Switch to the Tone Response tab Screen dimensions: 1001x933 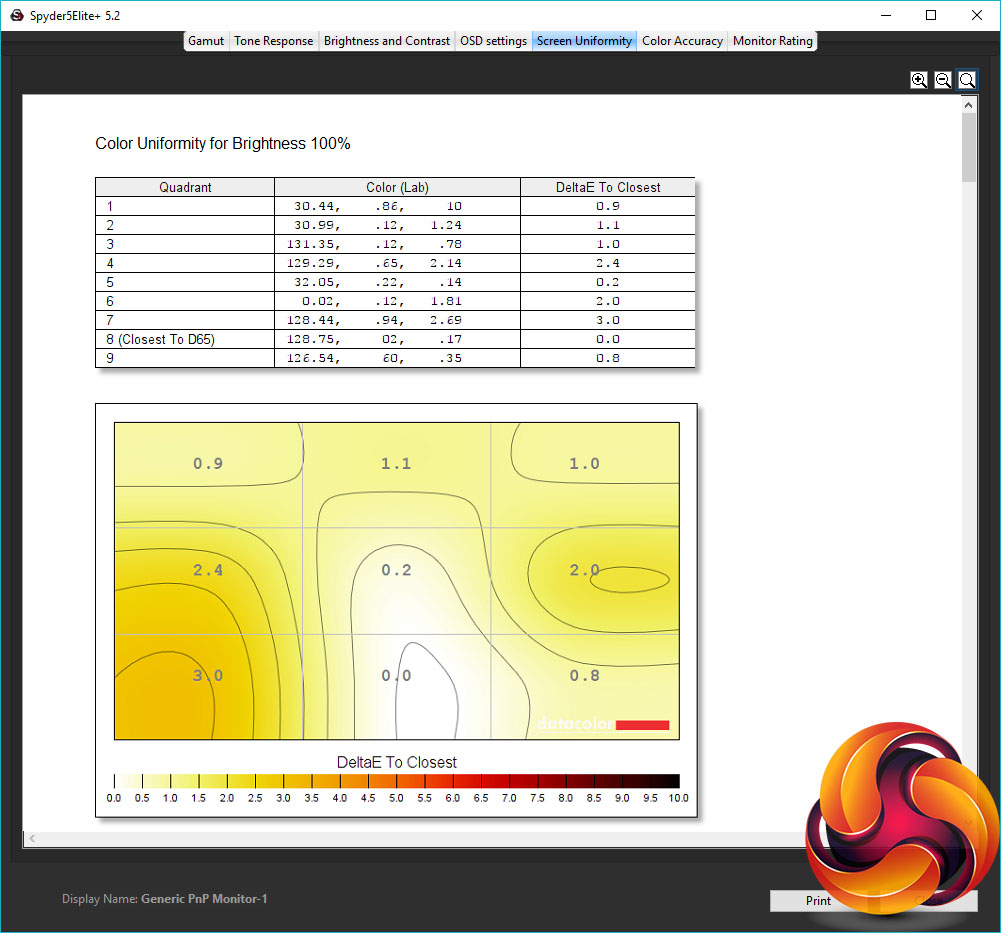[273, 41]
